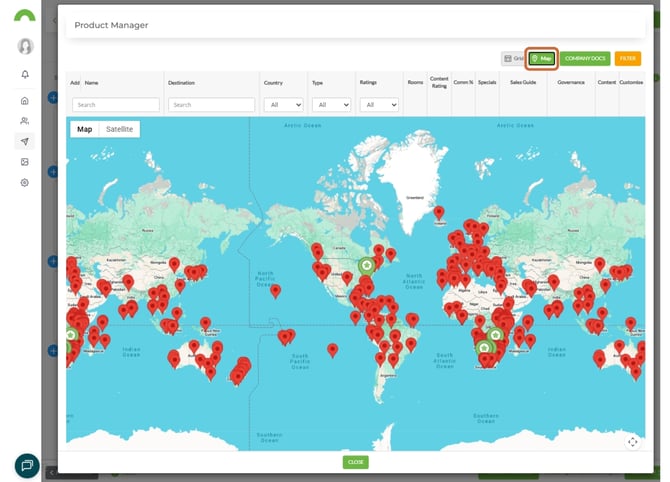The width and height of the screenshot is (670, 482).
Task: Focus the Destination search field
Action: tap(212, 105)
